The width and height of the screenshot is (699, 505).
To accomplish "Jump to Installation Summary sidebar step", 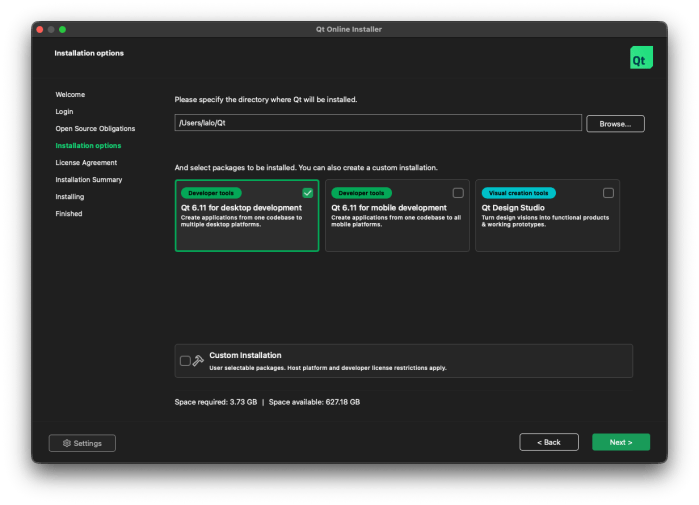I will tap(89, 179).
